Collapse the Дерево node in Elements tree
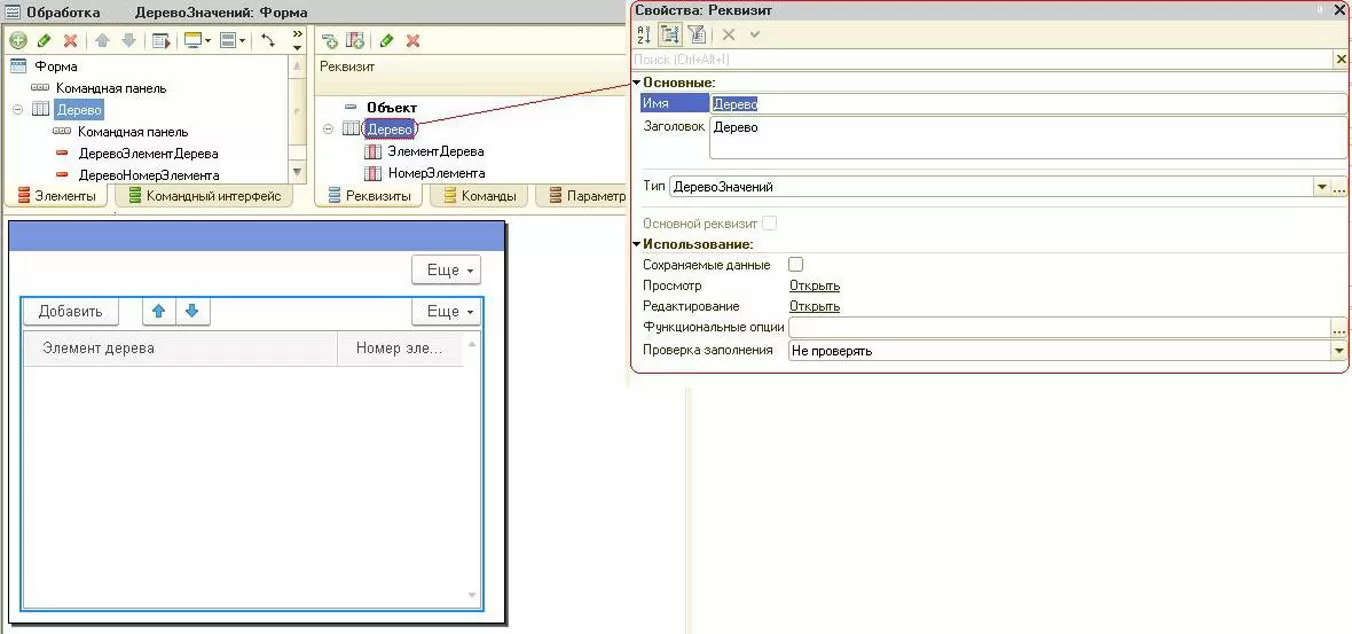The height and width of the screenshot is (634, 1352). (x=18, y=110)
